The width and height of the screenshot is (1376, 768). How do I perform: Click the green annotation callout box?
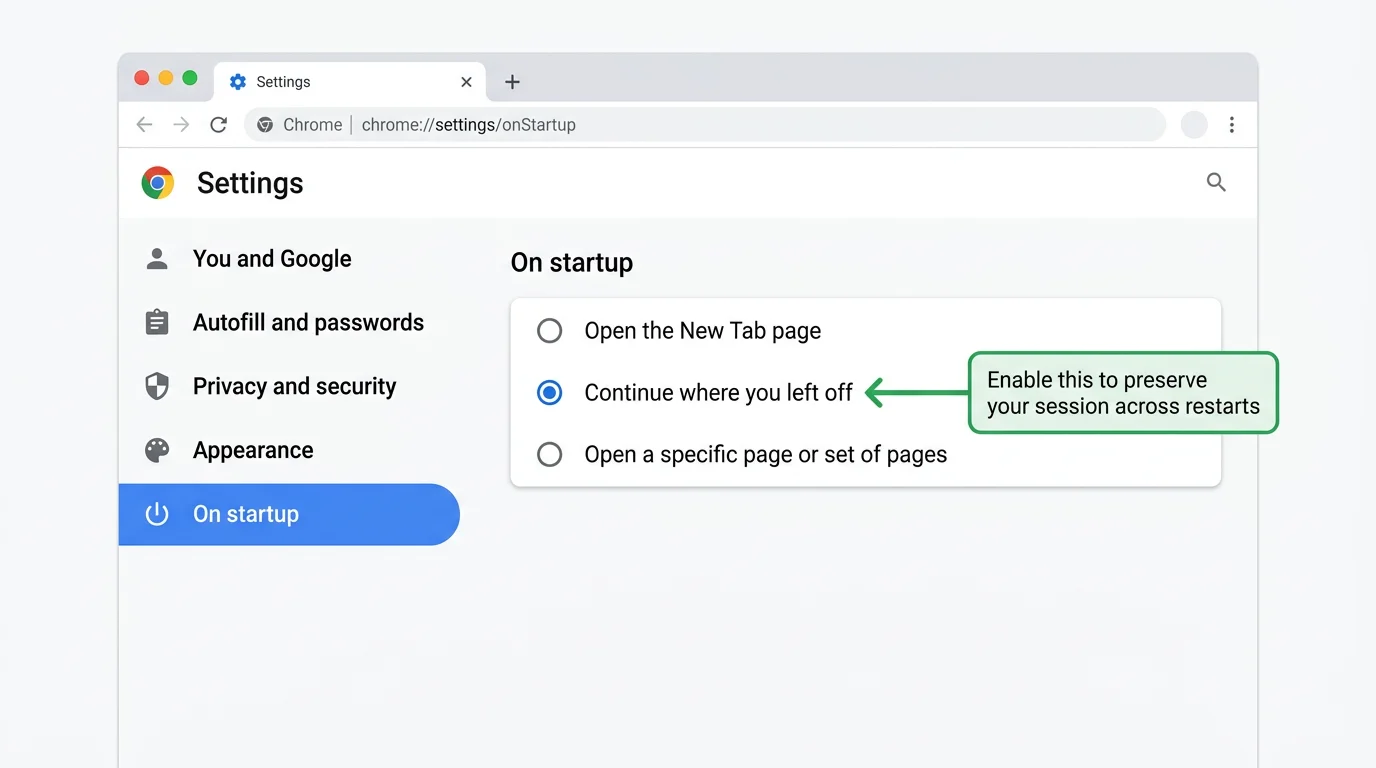1122,392
